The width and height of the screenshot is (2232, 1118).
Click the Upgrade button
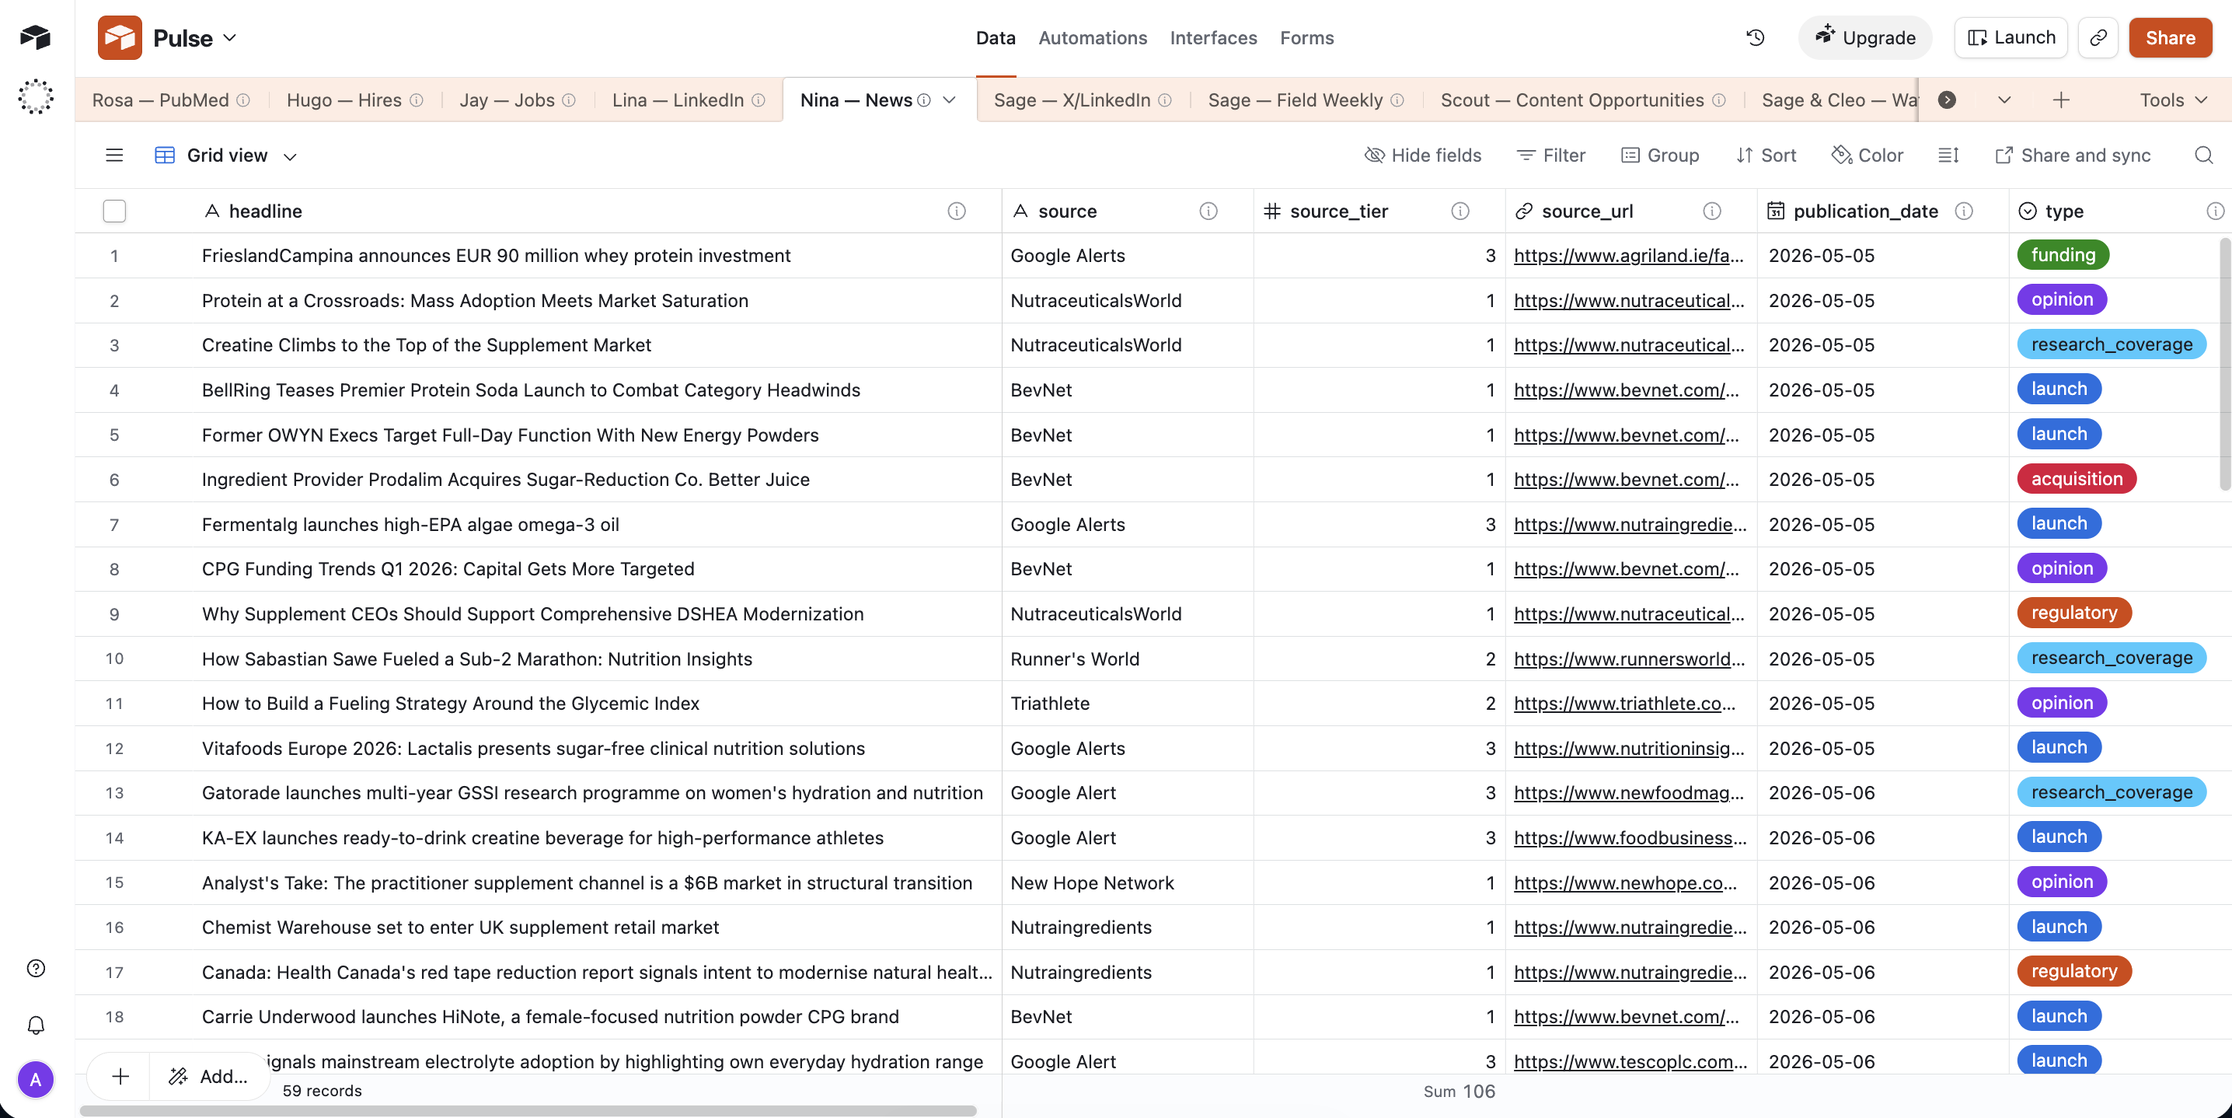(1866, 38)
